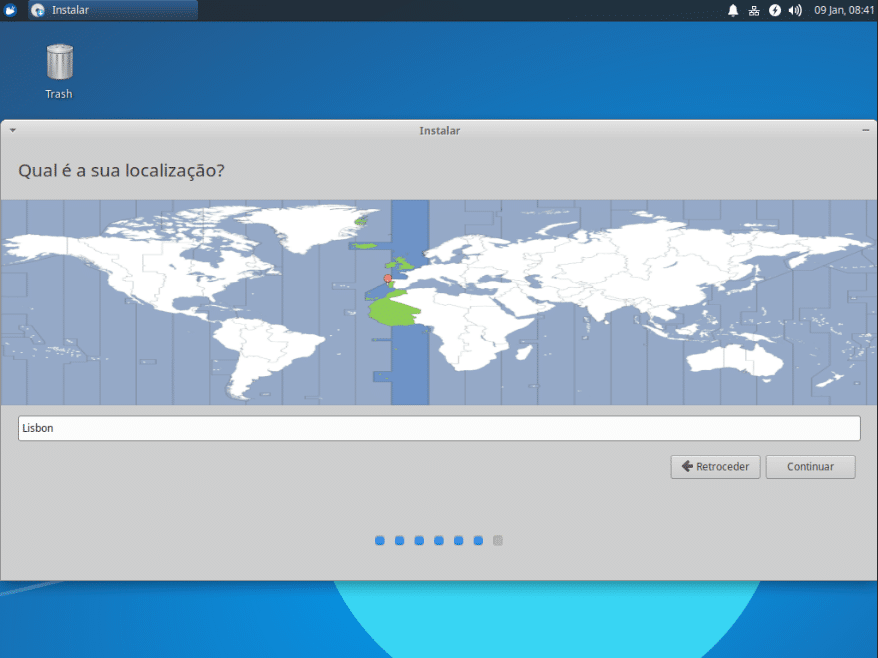
Task: Click the heading Qual é a sua localização?
Action: tap(121, 170)
